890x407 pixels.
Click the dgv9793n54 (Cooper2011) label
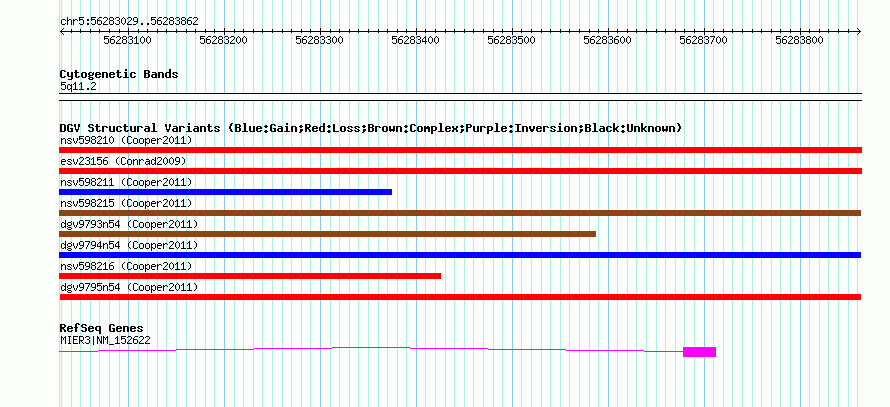(129, 224)
